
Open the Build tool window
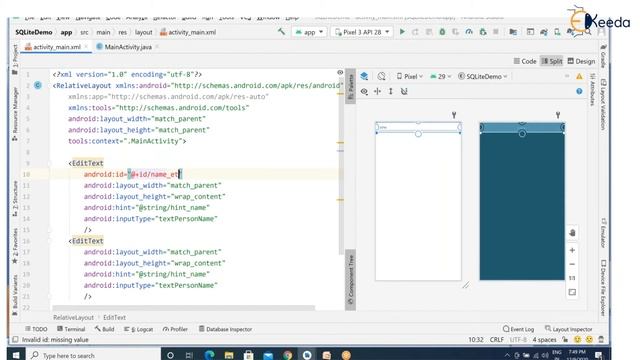point(104,329)
